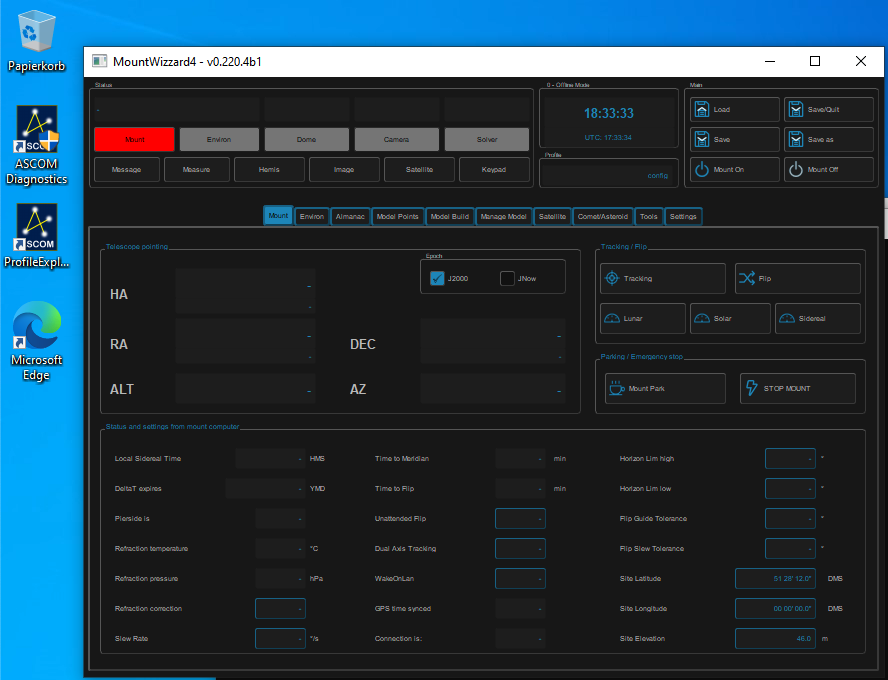Click the Horizon Lim low field
The width and height of the screenshot is (888, 680).
(x=790, y=489)
